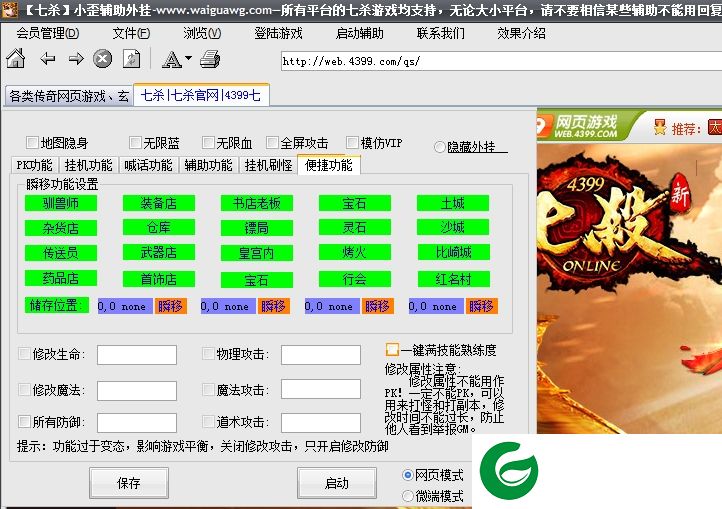This screenshot has height=509, width=722.
Task: Teleport to 装备店
Action: 159,203
